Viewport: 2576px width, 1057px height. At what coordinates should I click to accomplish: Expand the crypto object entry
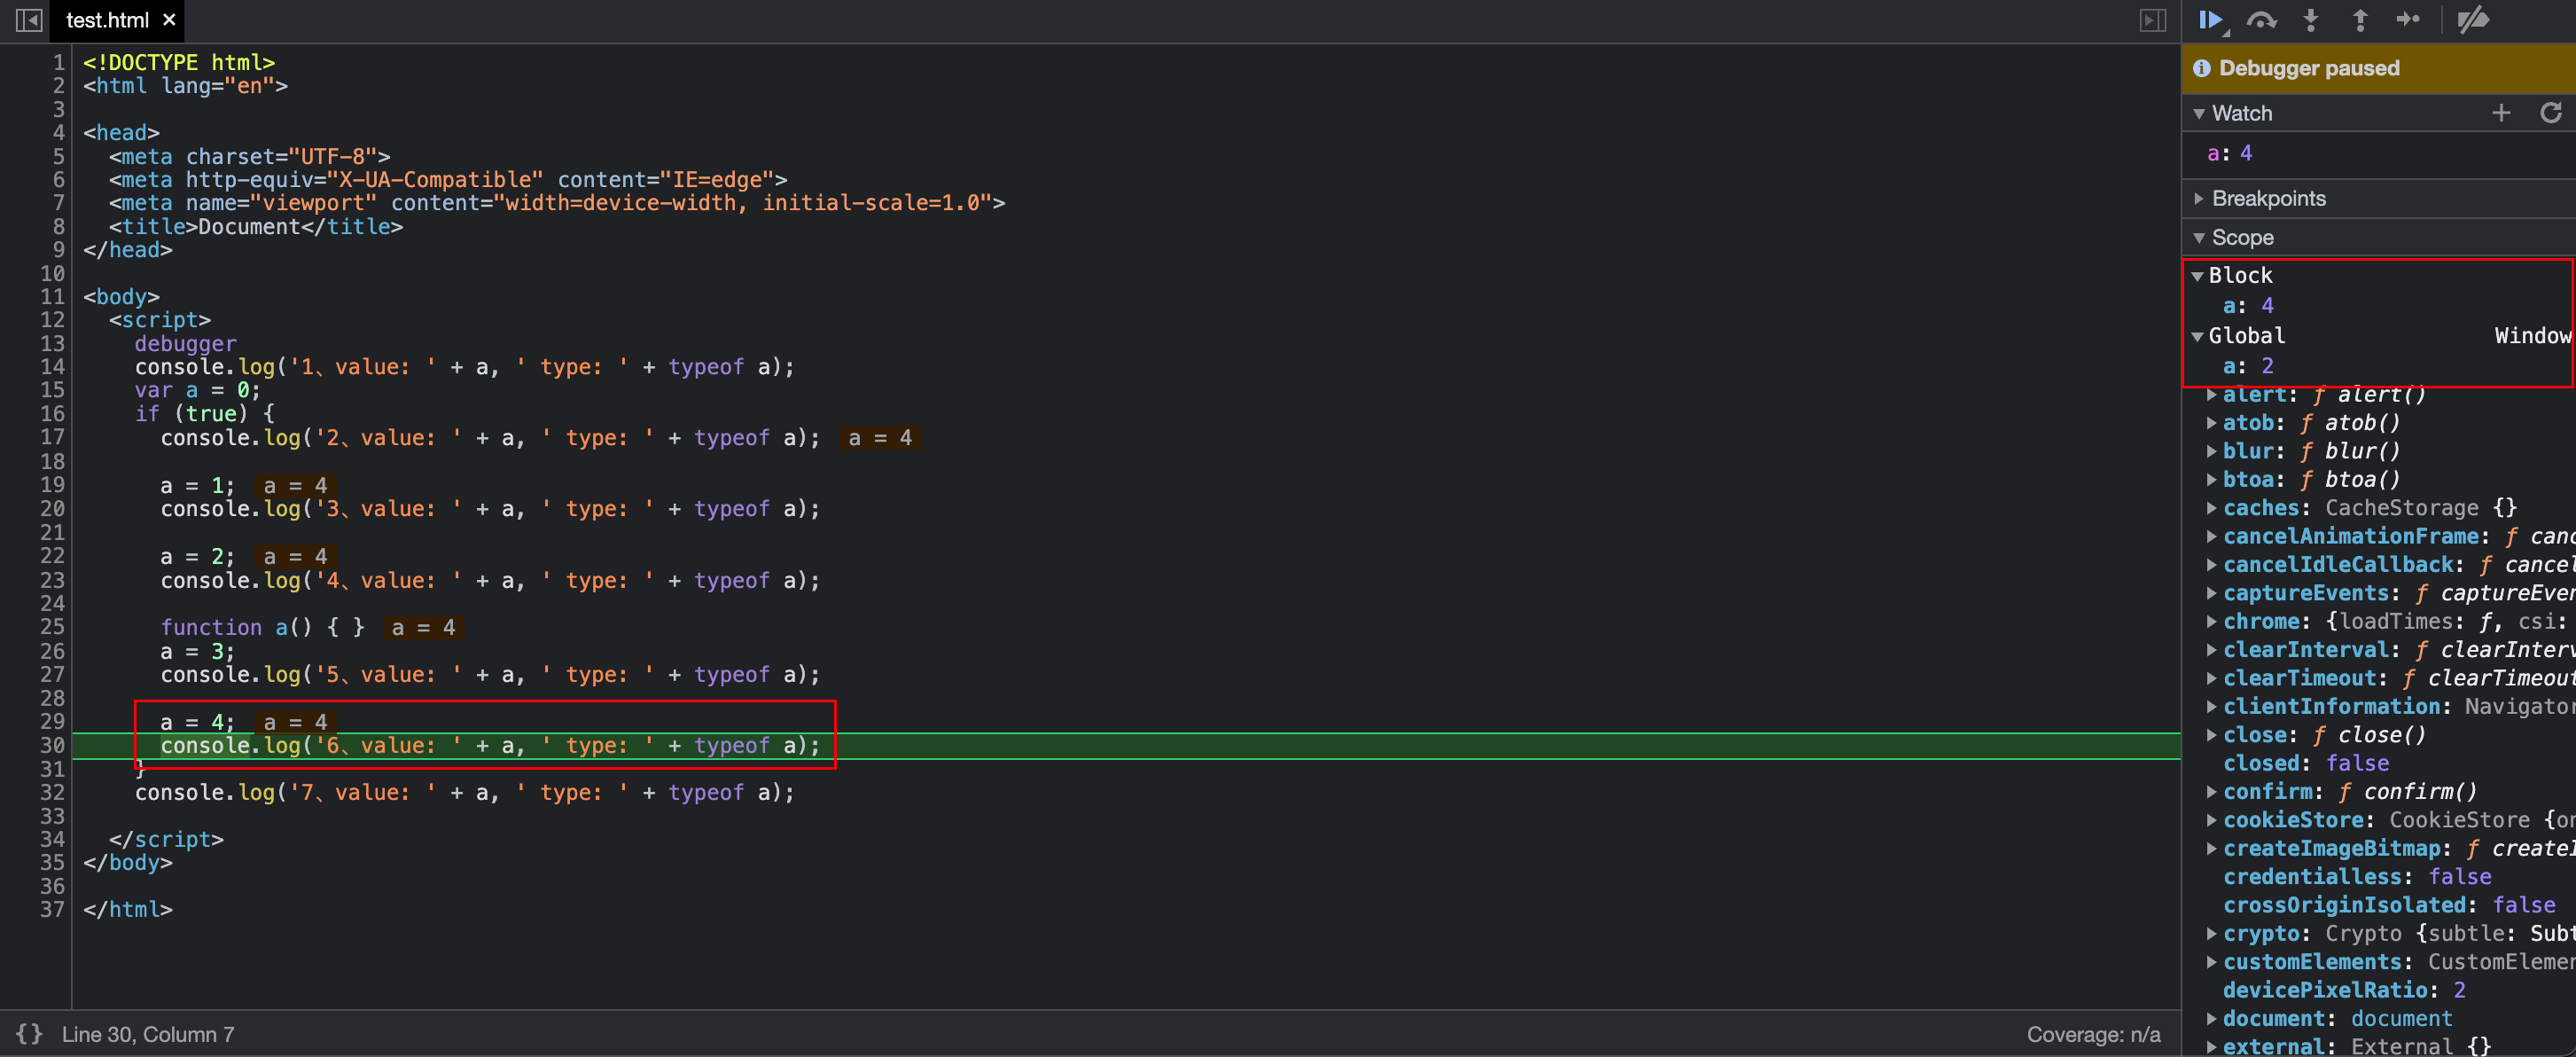coord(2212,934)
